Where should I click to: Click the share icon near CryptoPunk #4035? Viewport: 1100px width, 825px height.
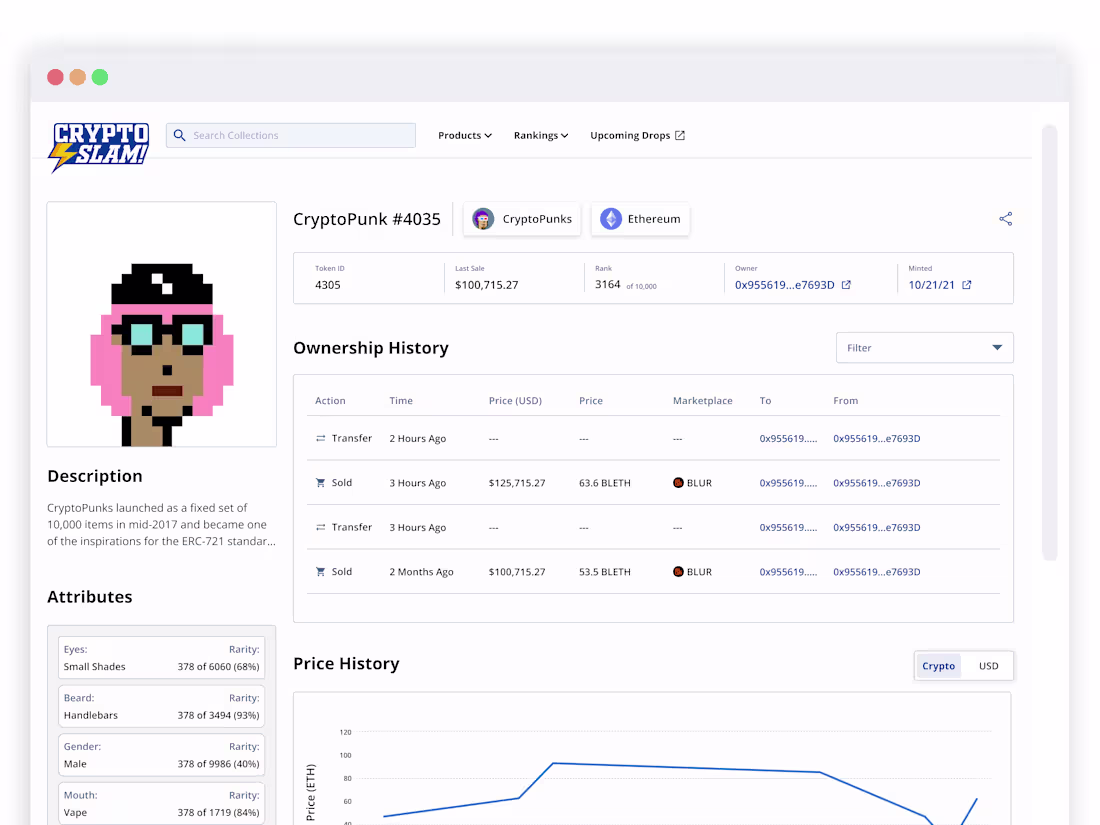coord(1005,218)
